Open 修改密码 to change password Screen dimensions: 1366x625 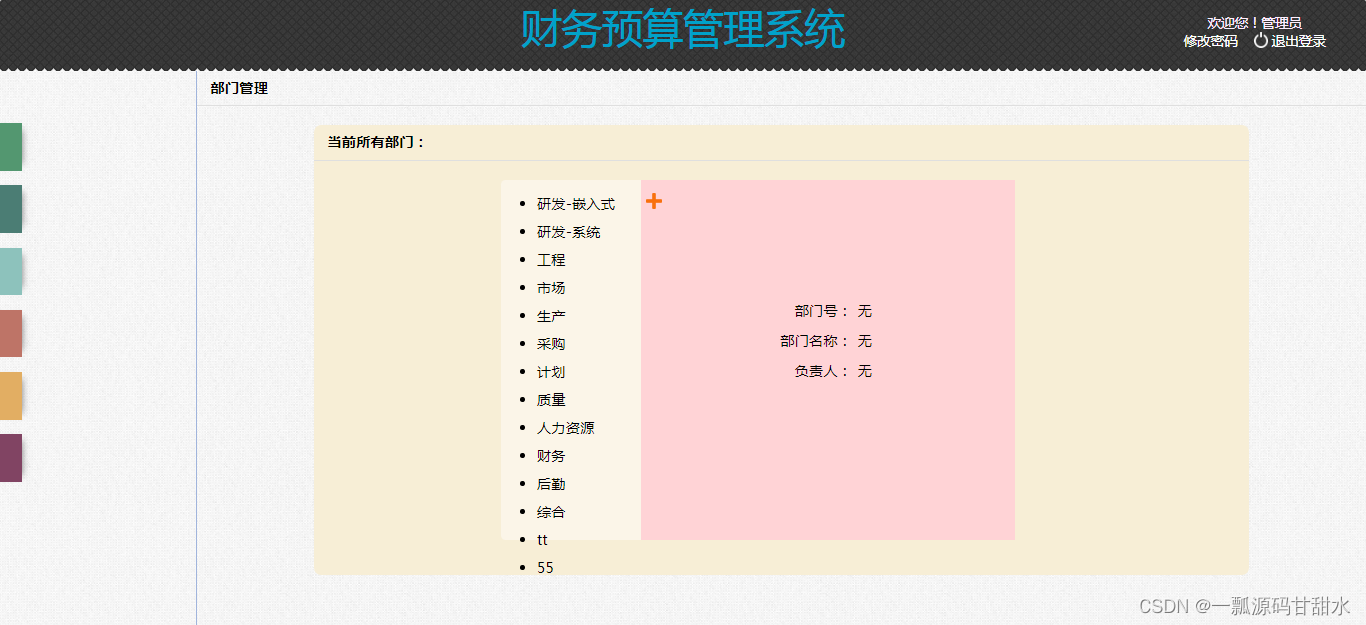[x=1209, y=42]
